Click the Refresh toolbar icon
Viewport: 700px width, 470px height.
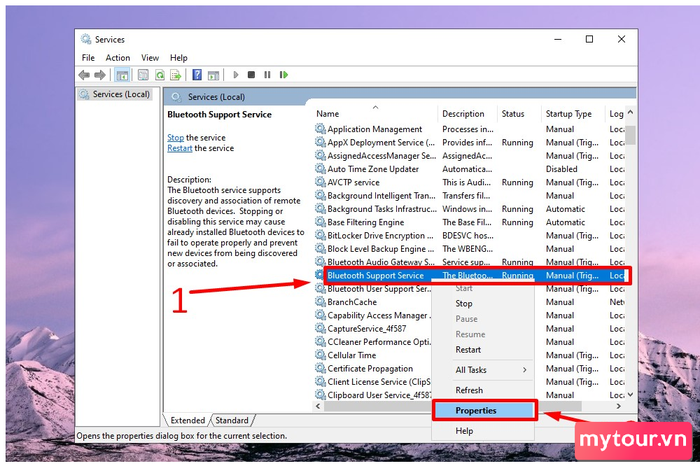pyautogui.click(x=159, y=75)
